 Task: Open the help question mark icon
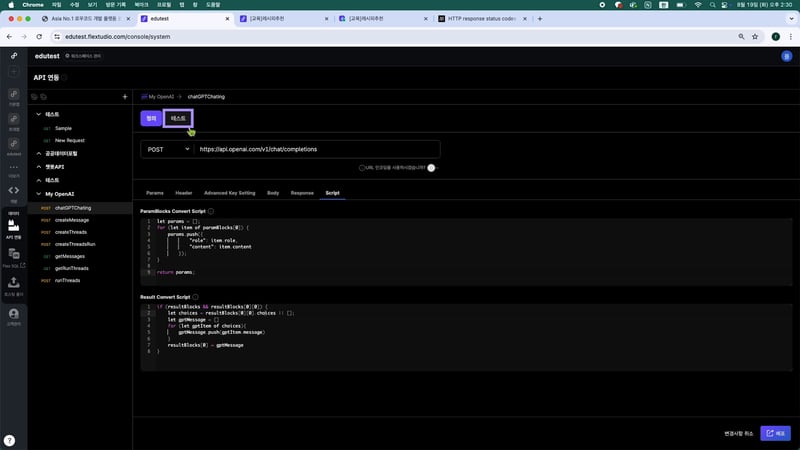(x=9, y=439)
